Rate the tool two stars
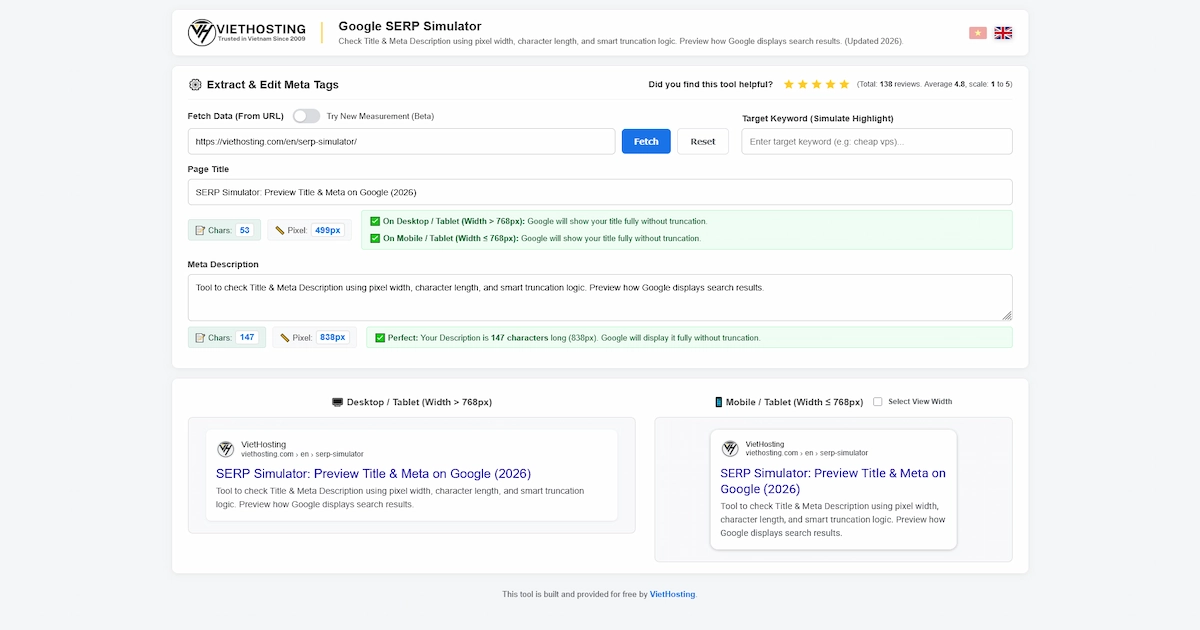The height and width of the screenshot is (630, 1200). pyautogui.click(x=803, y=85)
